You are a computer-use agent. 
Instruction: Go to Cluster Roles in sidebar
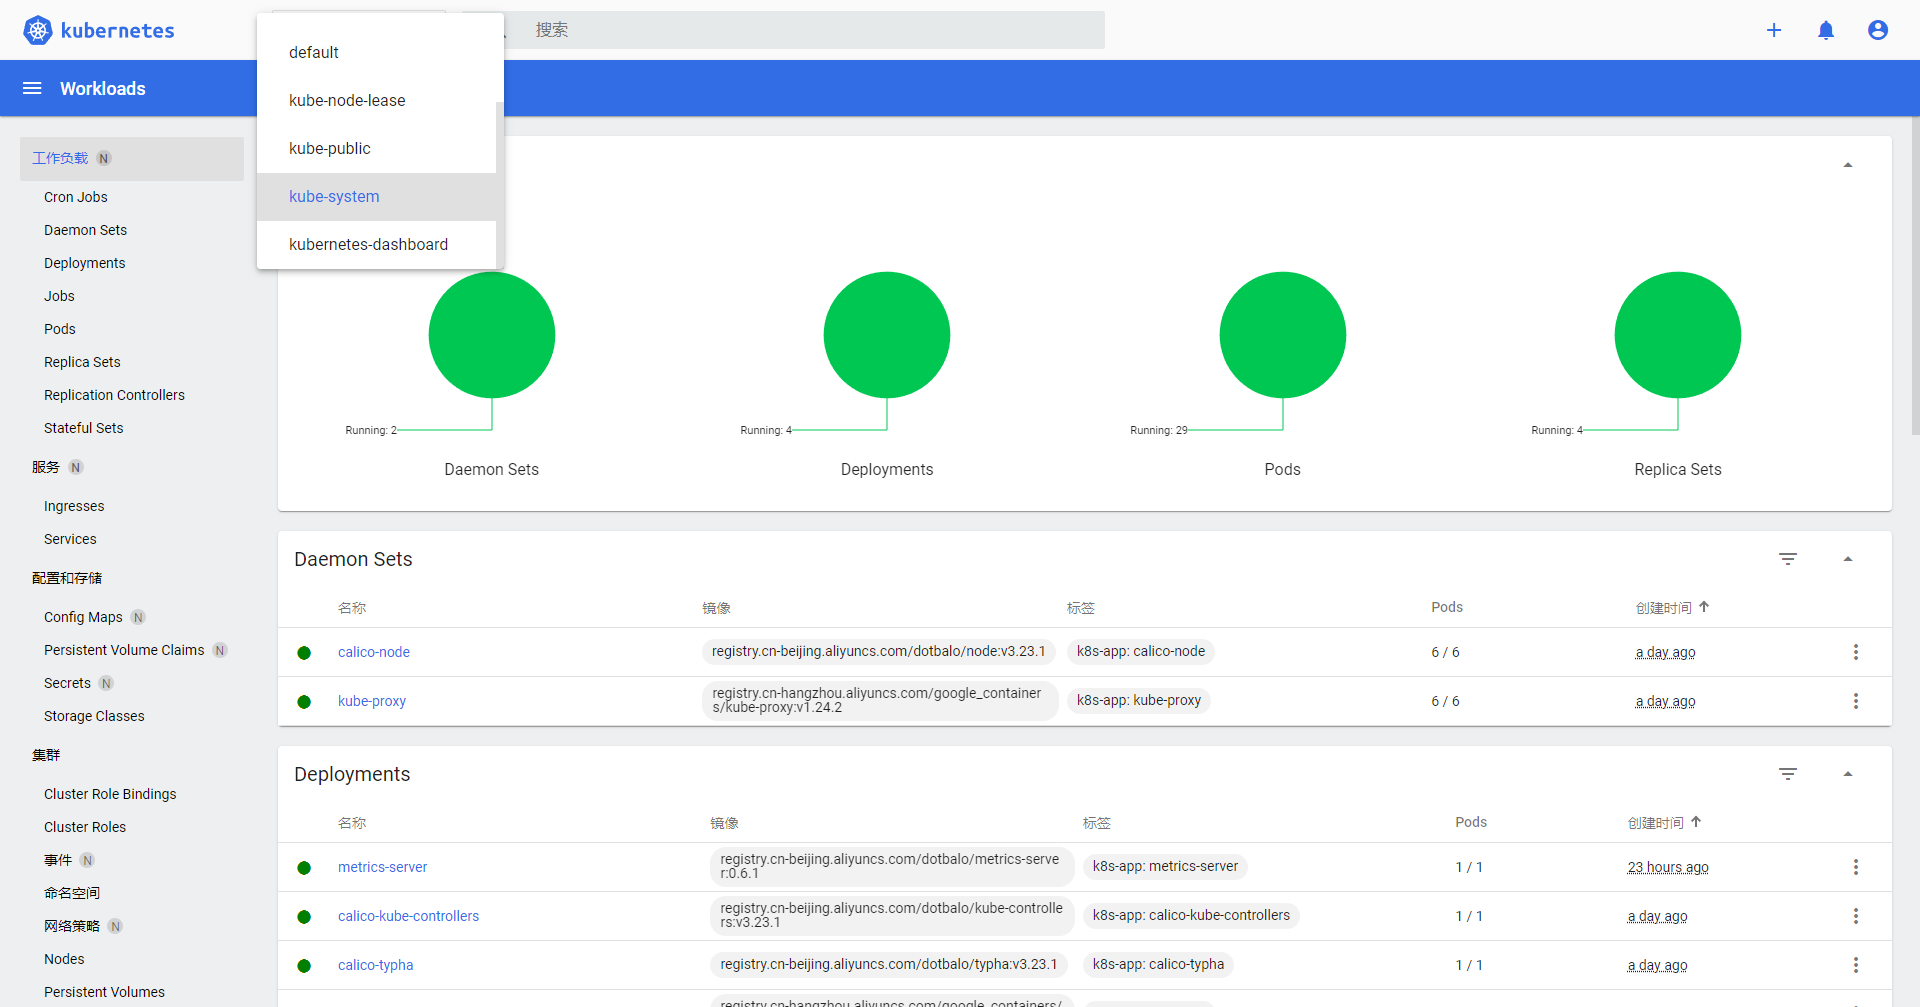click(85, 827)
